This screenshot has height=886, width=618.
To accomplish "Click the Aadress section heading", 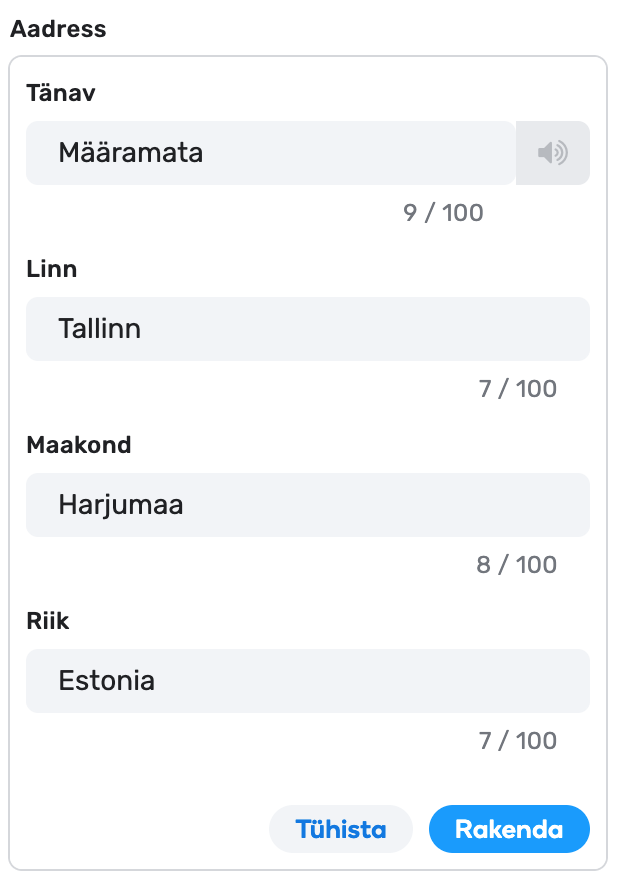I will [x=58, y=28].
